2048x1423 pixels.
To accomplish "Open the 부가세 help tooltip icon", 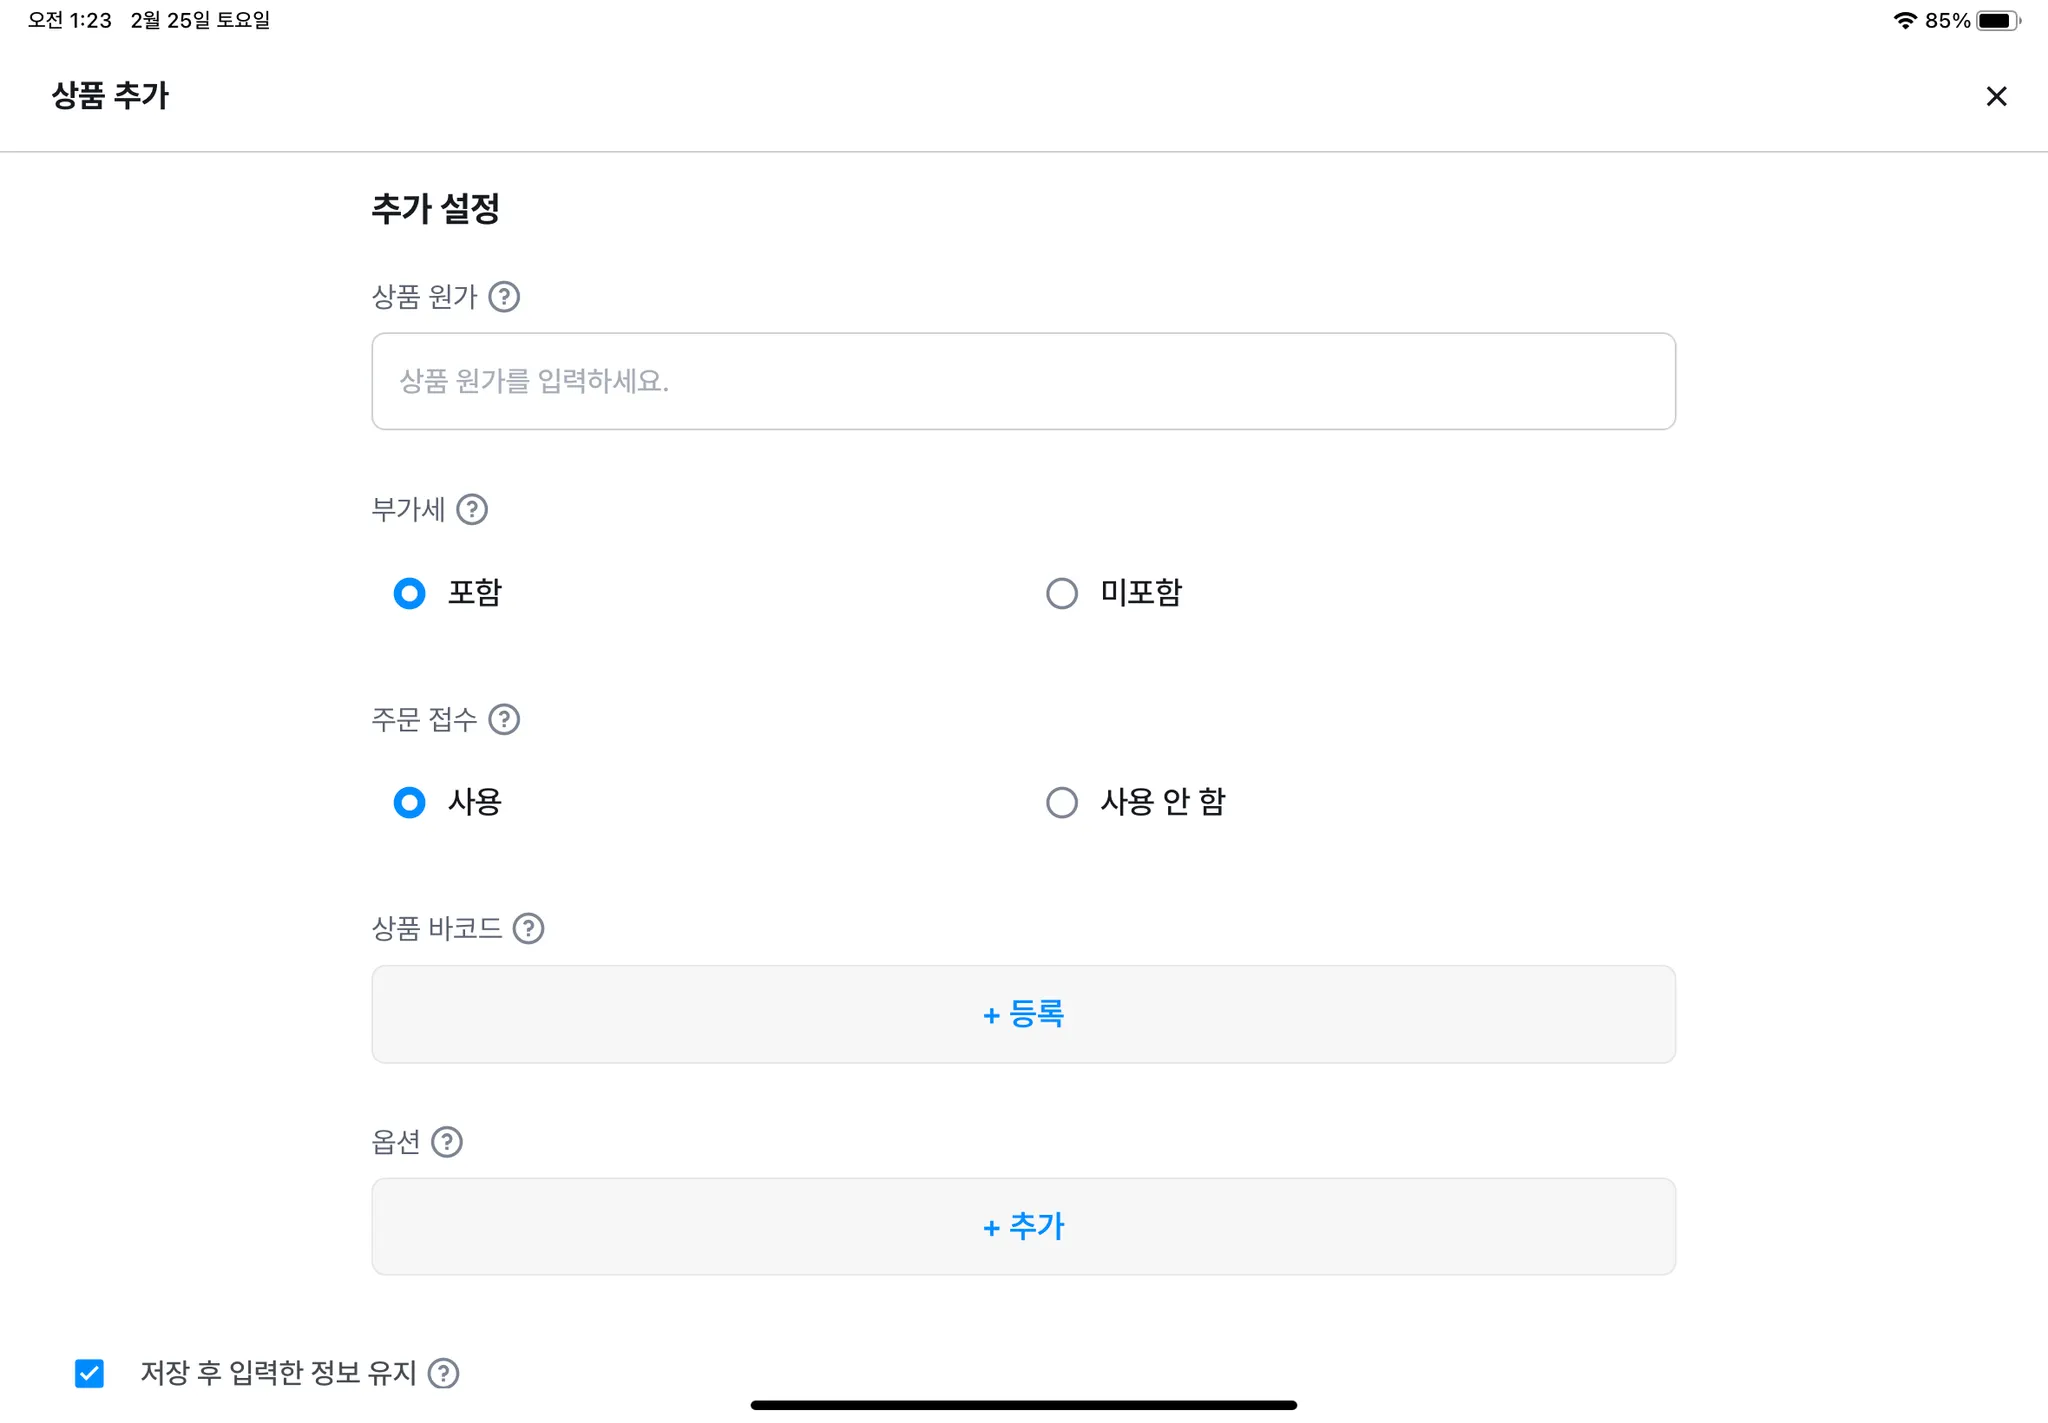I will coord(472,510).
